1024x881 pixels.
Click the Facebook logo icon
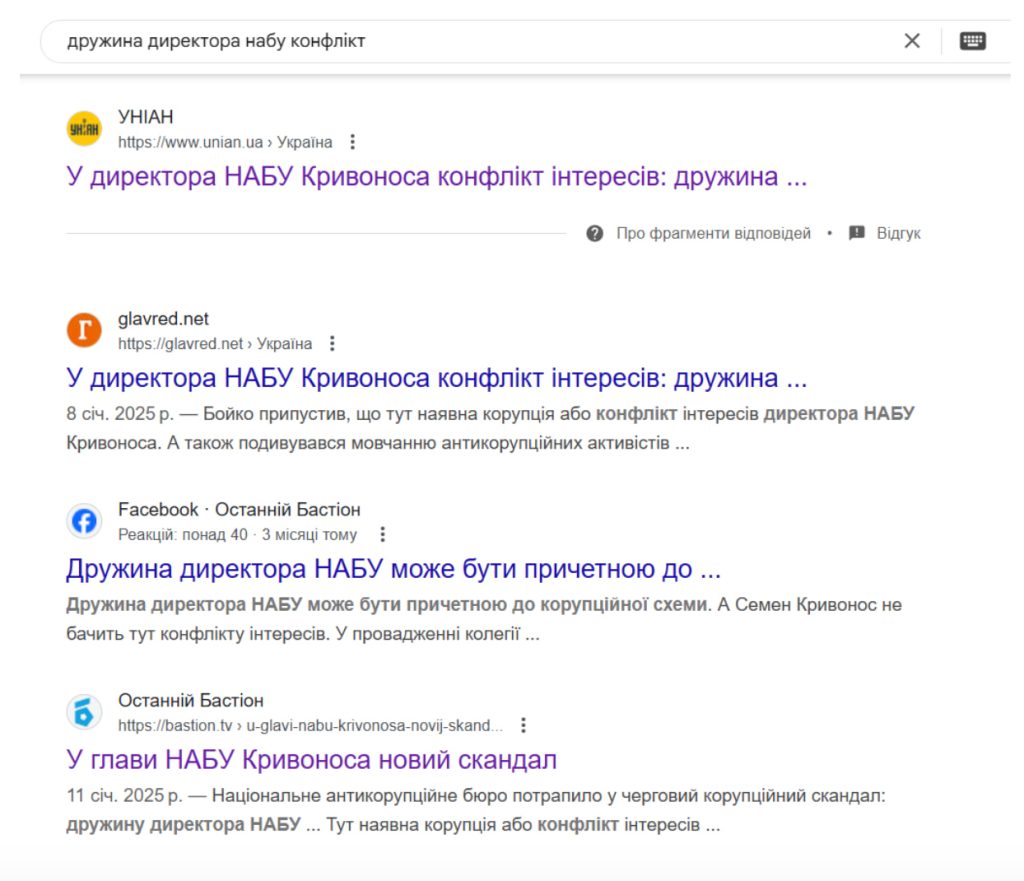[x=84, y=521]
